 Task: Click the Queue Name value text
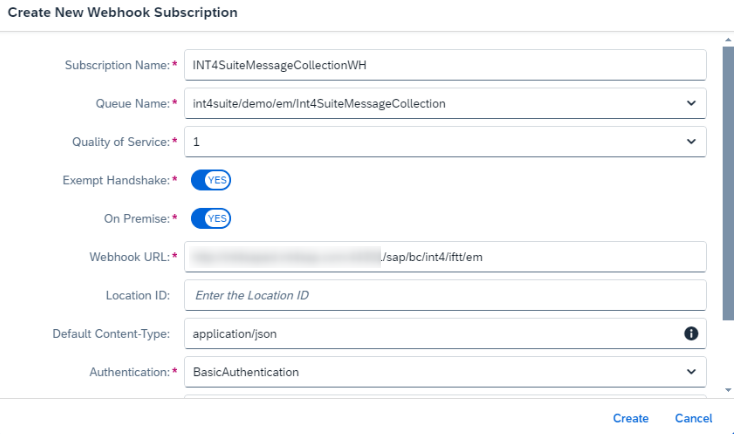[x=319, y=103]
